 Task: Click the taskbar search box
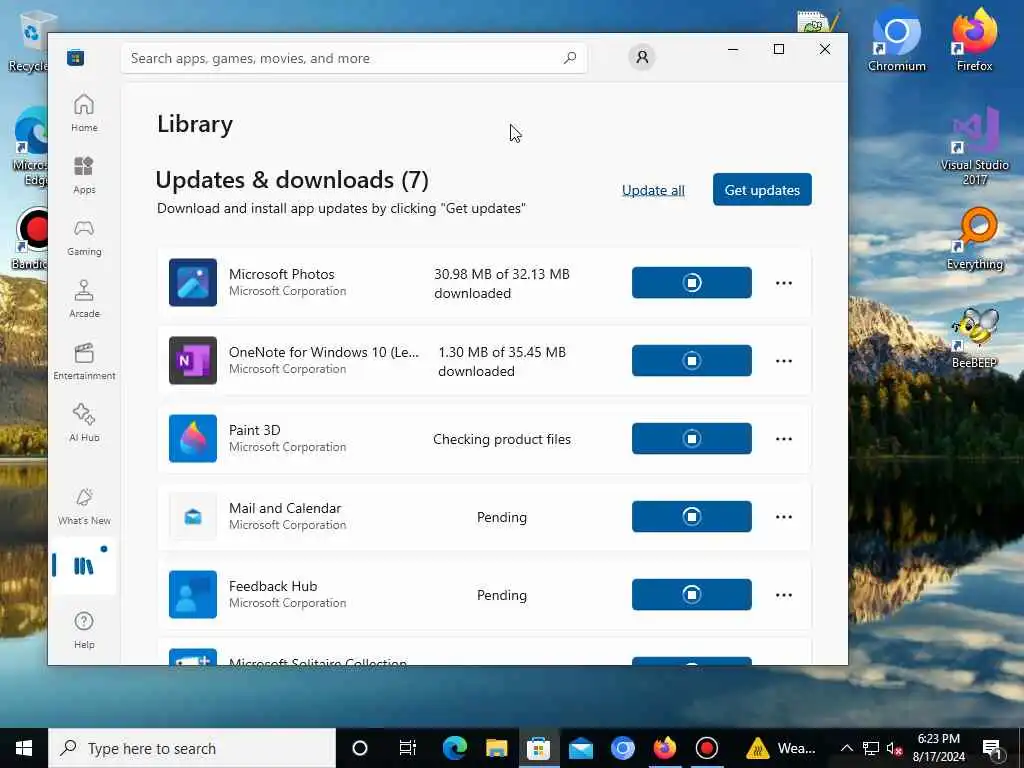pyautogui.click(x=192, y=748)
